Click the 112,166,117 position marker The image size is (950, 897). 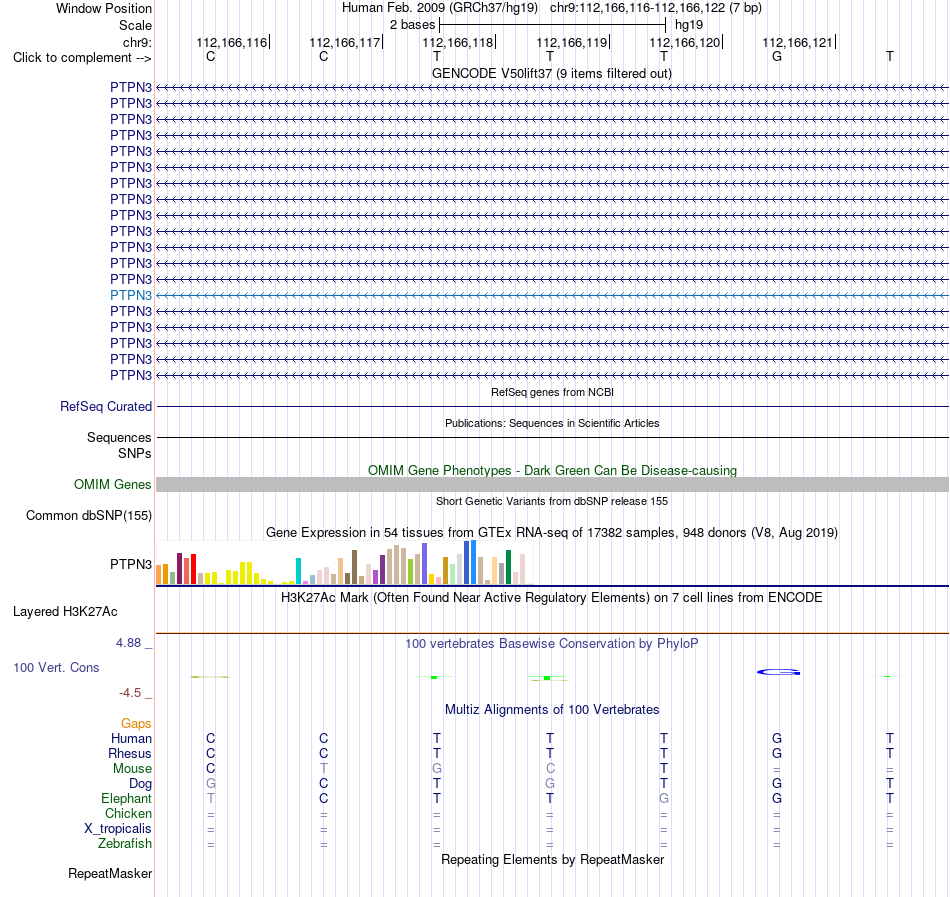(x=345, y=42)
